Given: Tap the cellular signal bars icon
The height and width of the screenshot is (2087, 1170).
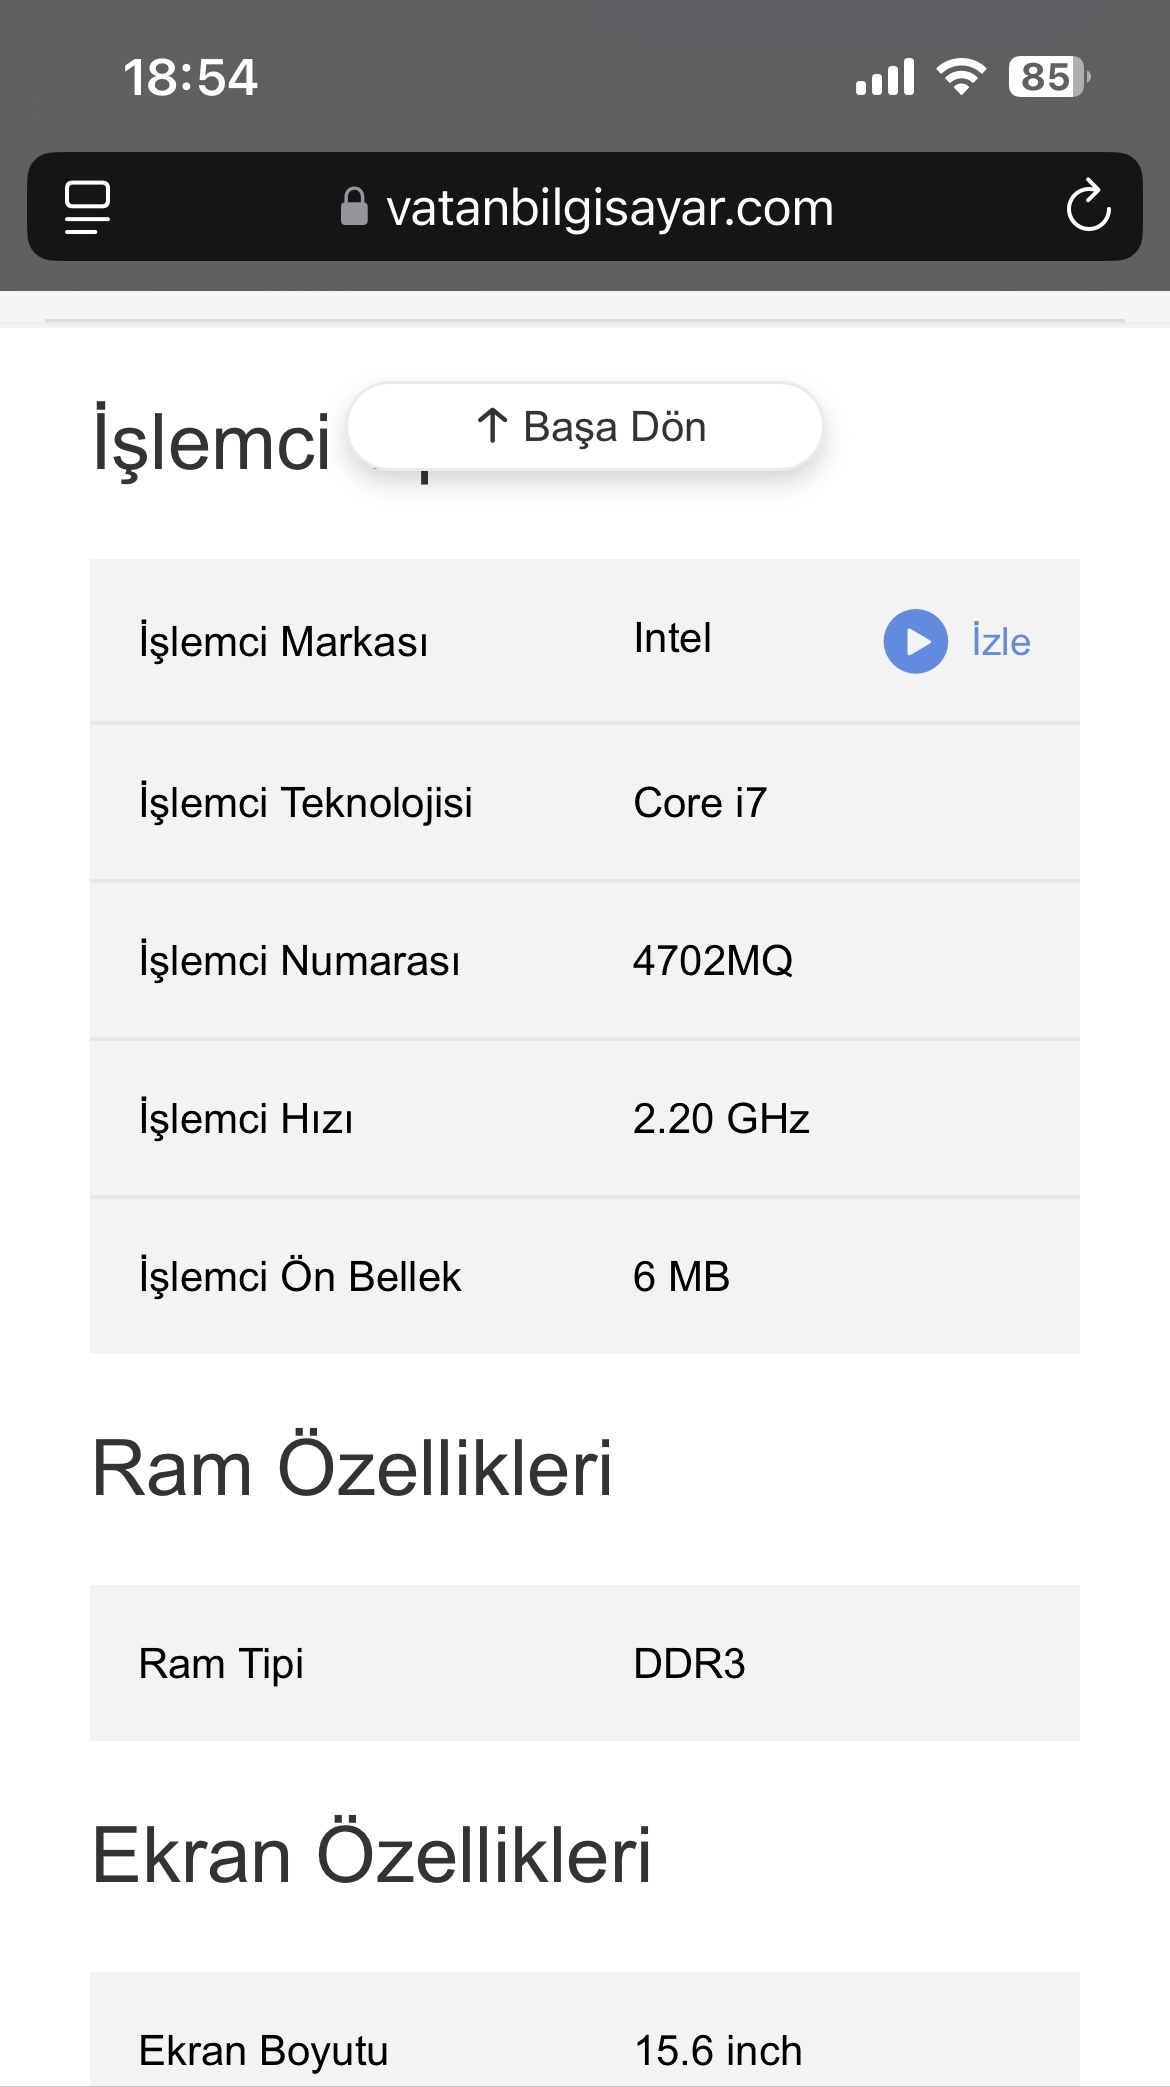Looking at the screenshot, I should pyautogui.click(x=885, y=77).
